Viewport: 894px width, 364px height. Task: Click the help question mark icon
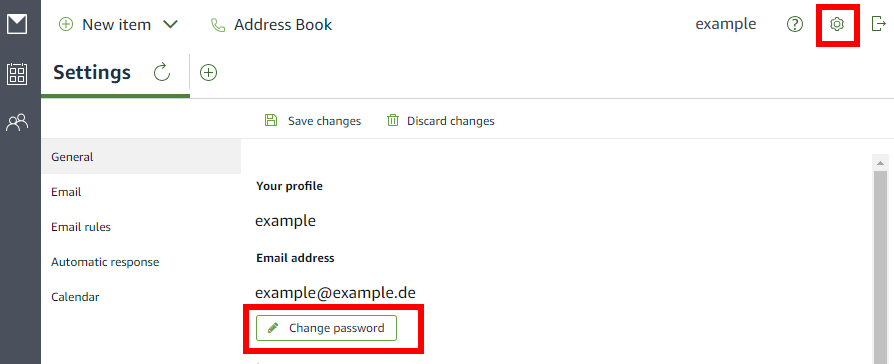pyautogui.click(x=794, y=25)
